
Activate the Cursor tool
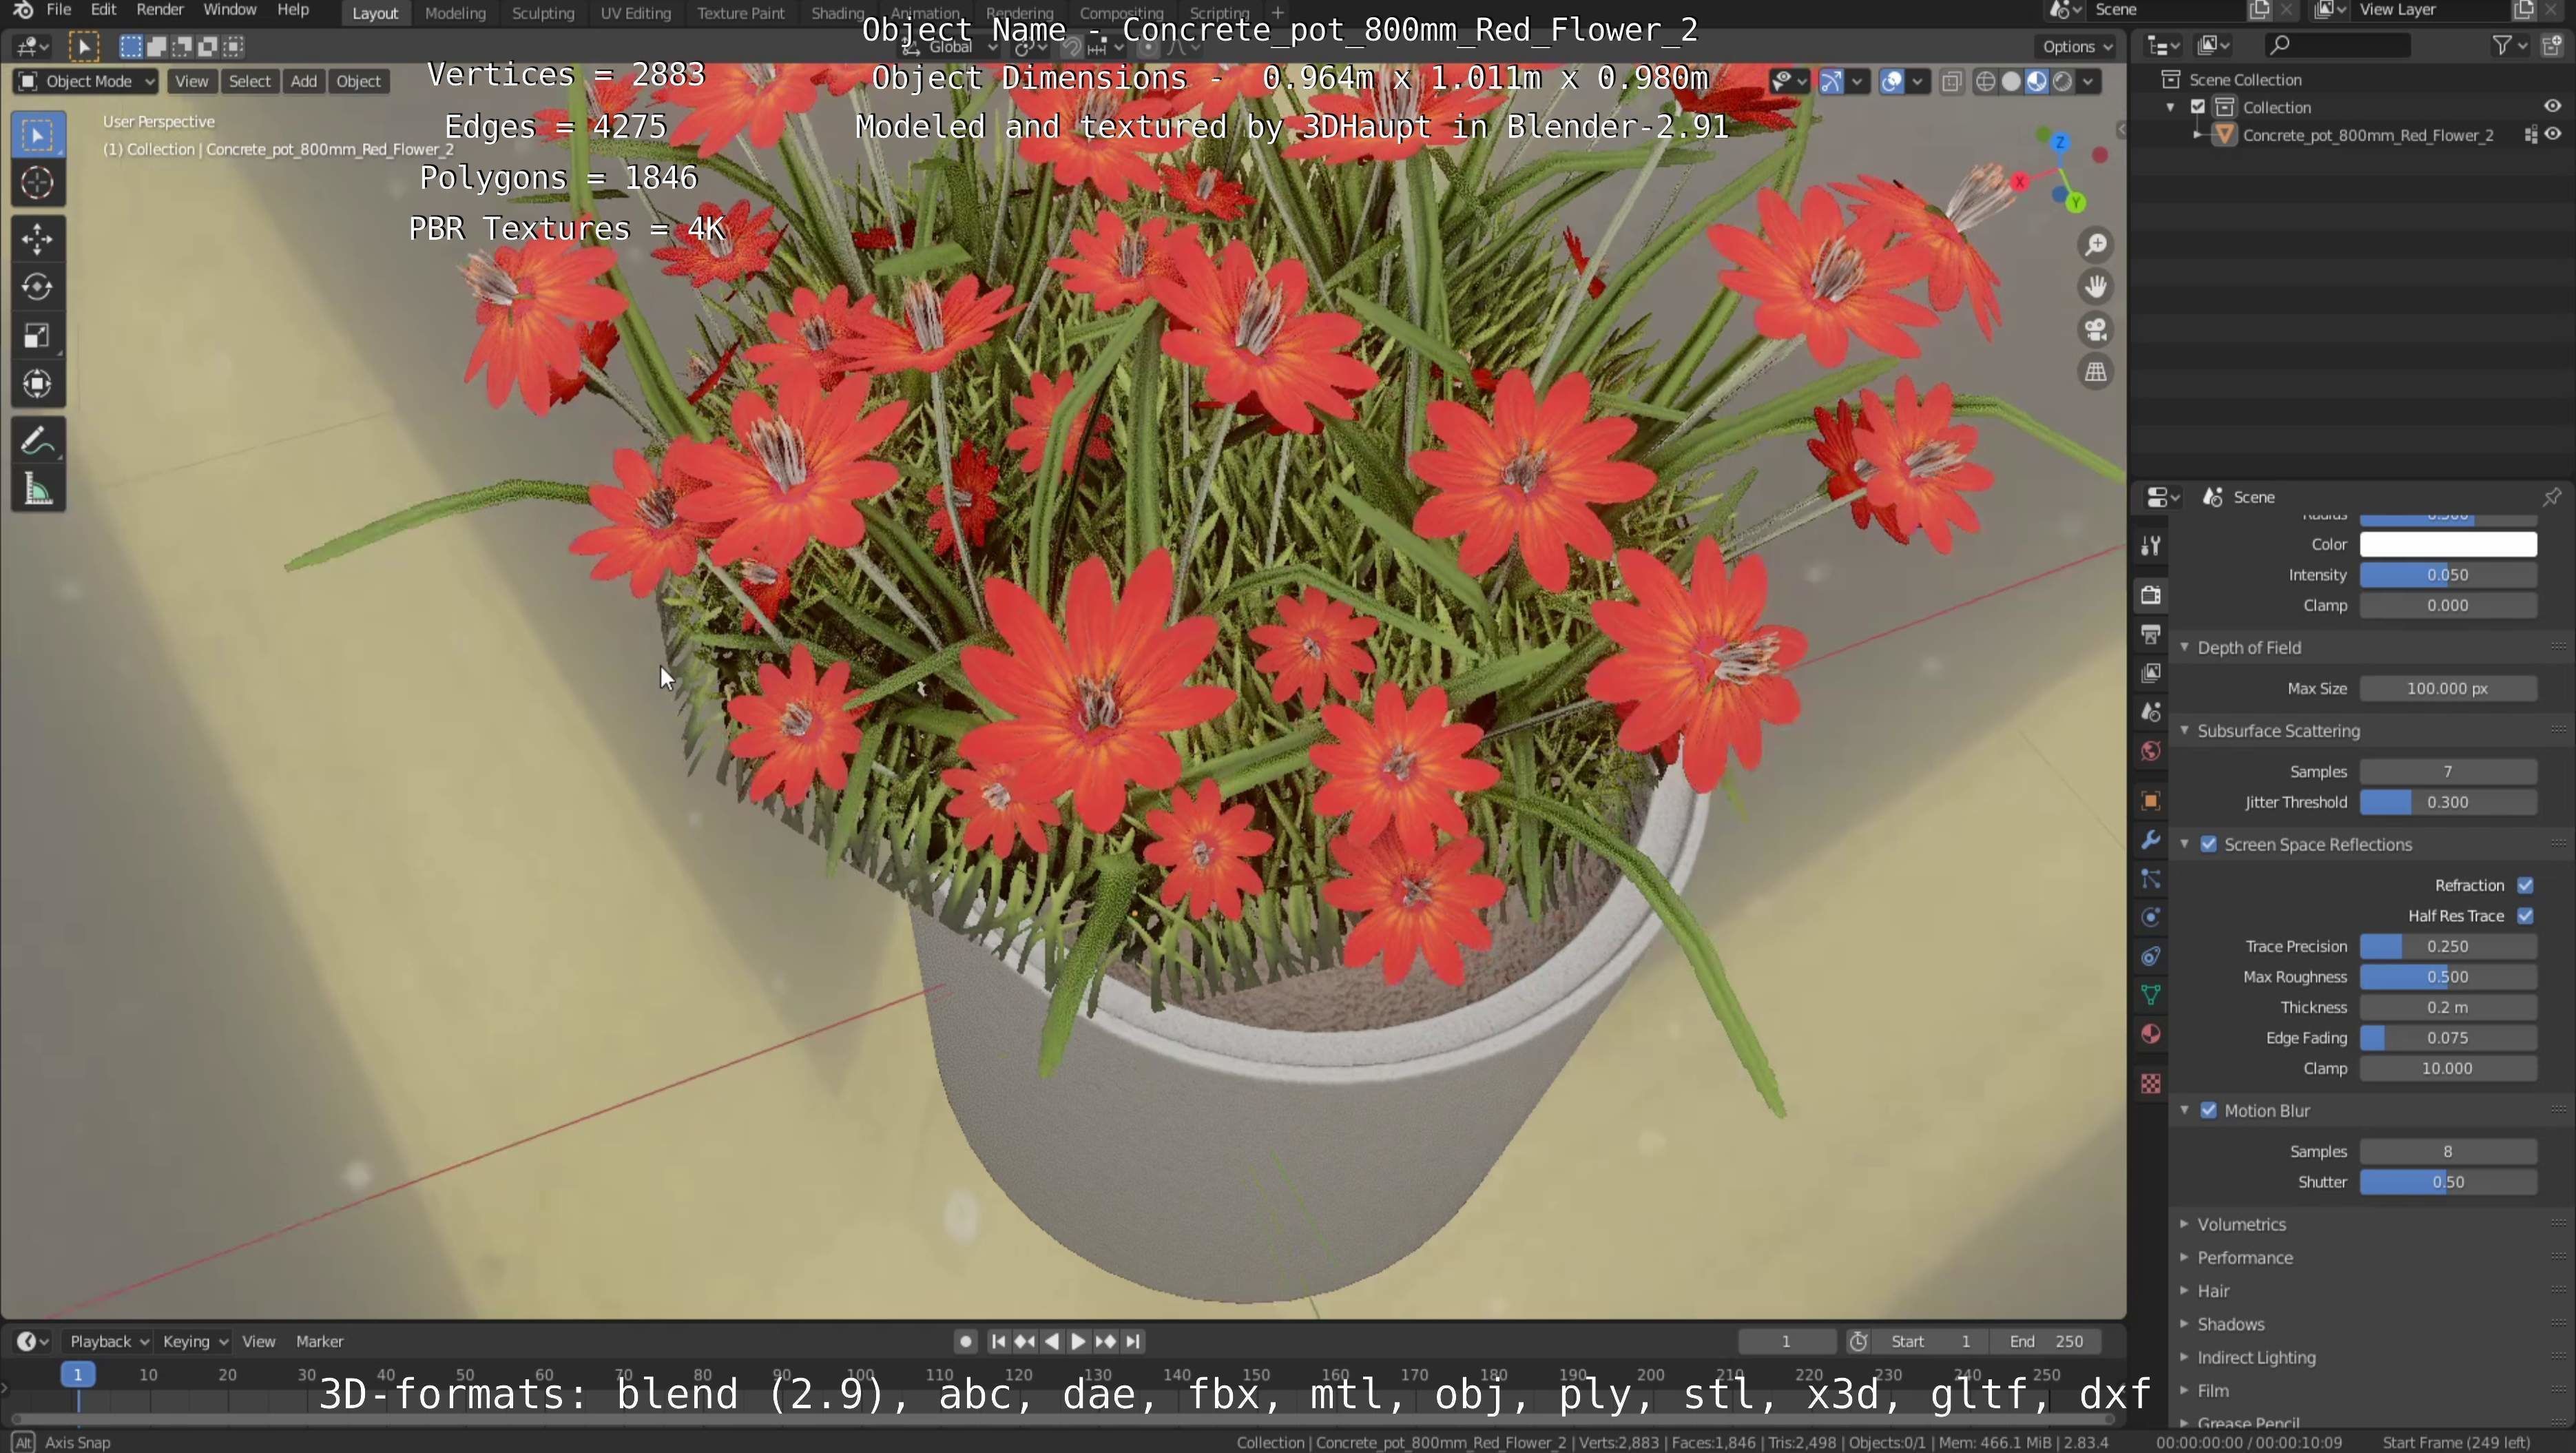coord(37,183)
